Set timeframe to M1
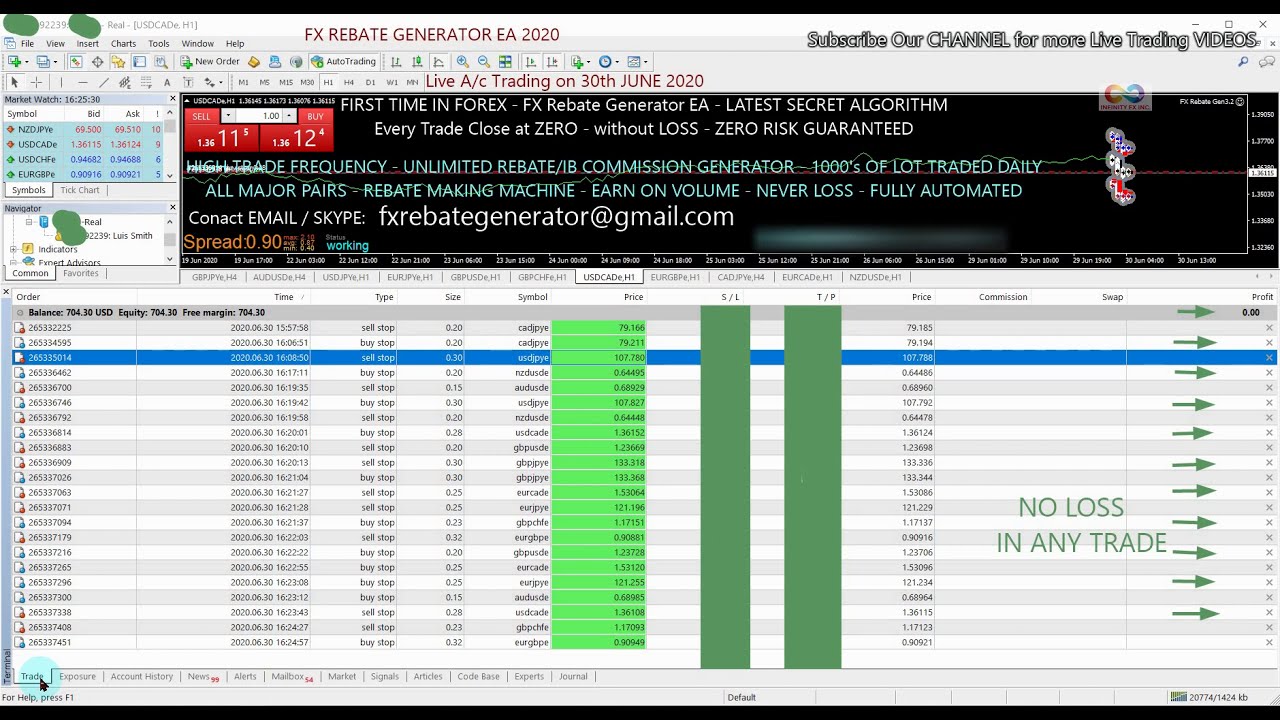Screen dimensions: 1280x720 (243, 82)
